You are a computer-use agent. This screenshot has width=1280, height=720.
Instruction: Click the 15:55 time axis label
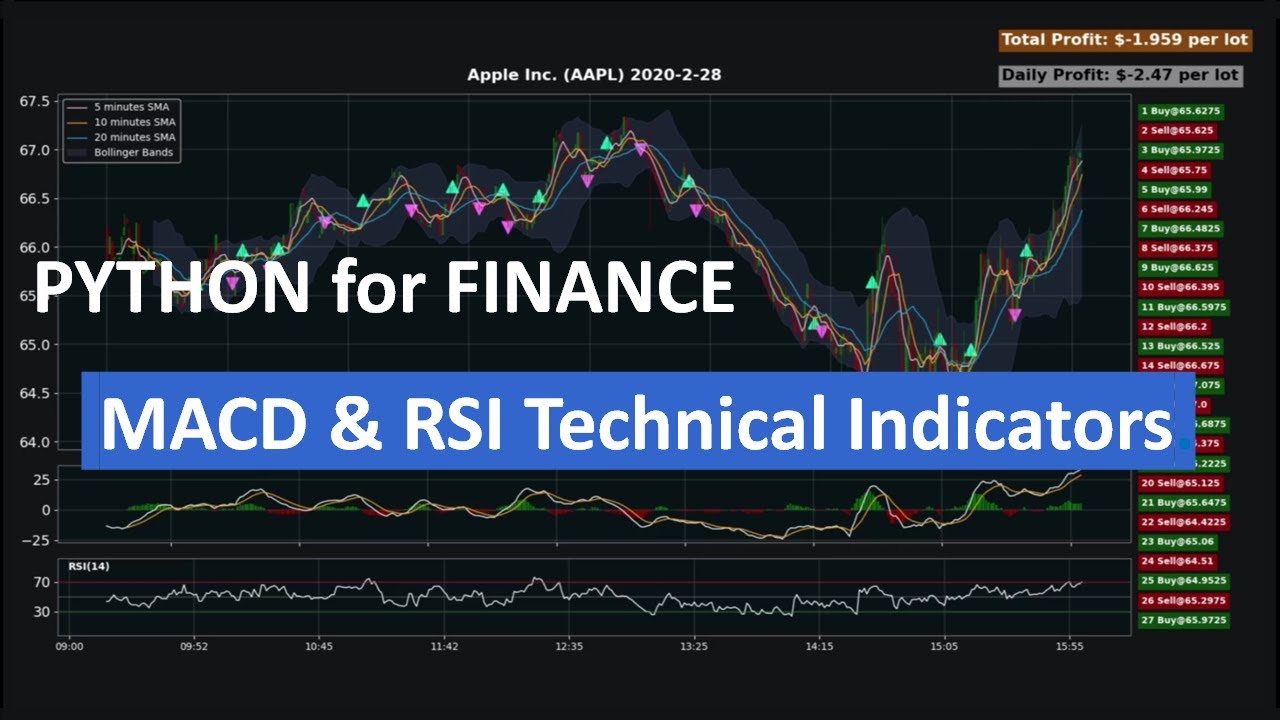coord(1069,647)
